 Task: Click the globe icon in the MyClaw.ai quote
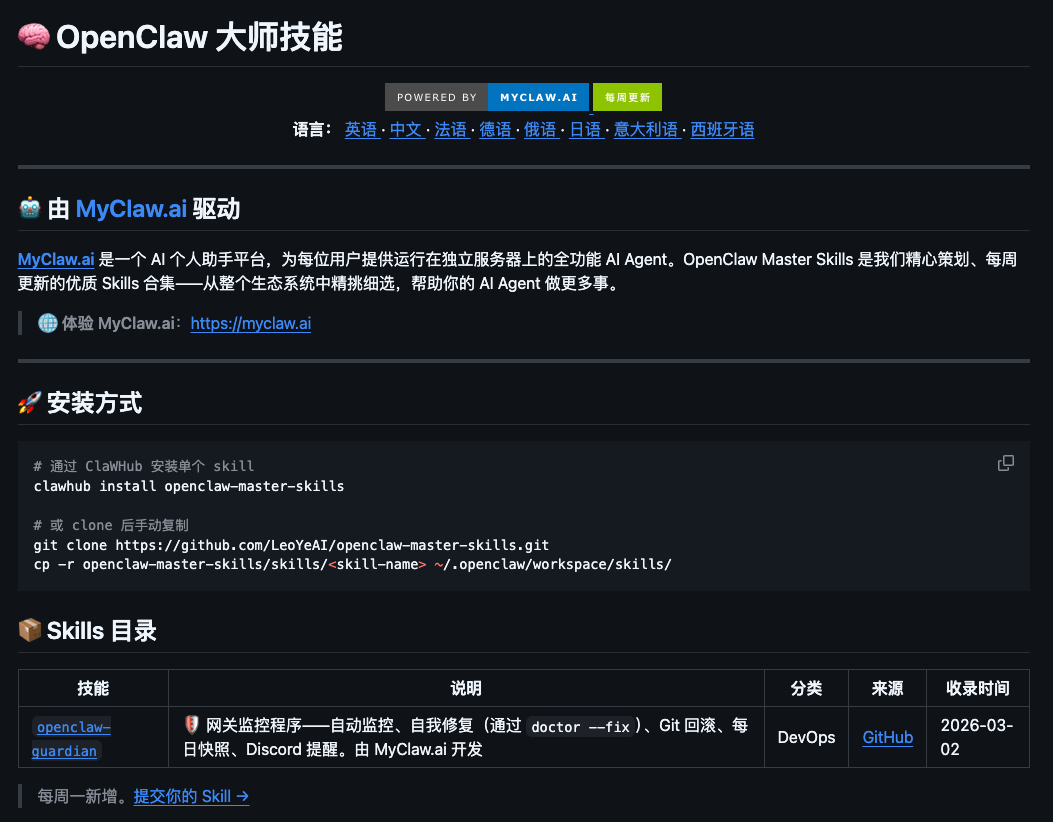(x=49, y=322)
